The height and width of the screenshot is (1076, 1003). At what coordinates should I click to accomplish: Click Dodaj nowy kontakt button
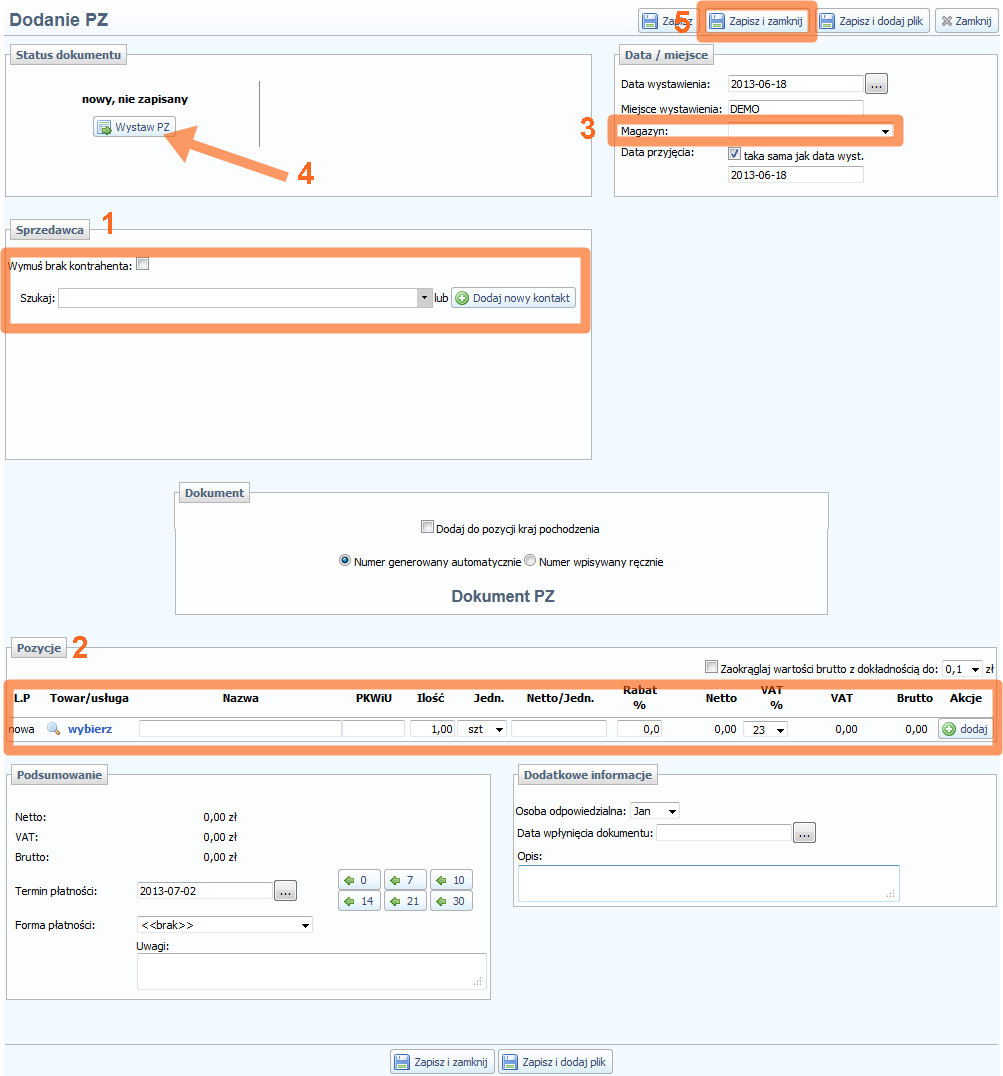coord(513,298)
